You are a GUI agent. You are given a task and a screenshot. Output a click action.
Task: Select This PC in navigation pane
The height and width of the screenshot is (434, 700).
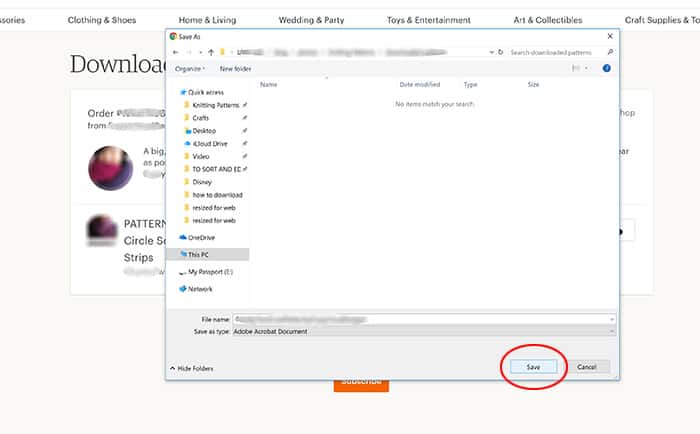pyautogui.click(x=198, y=254)
